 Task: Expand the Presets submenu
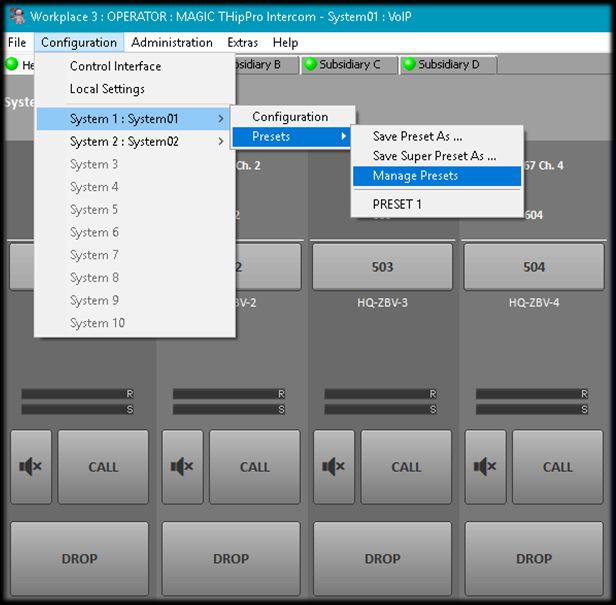click(291, 137)
